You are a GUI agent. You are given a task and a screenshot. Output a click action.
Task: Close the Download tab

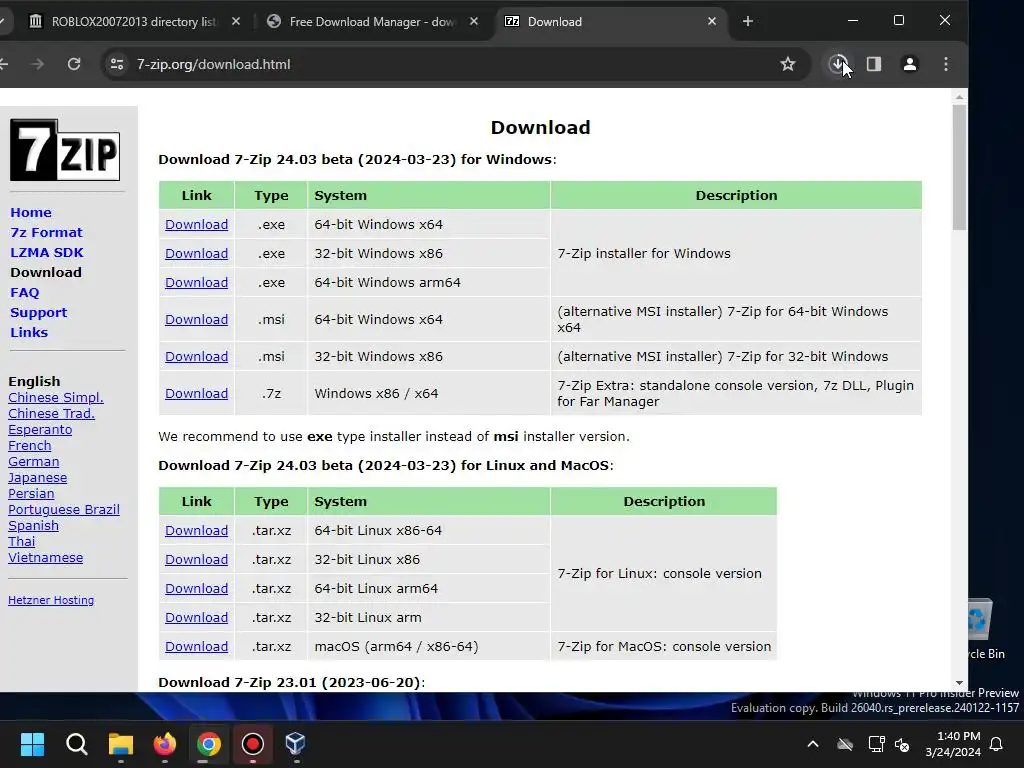coord(712,22)
